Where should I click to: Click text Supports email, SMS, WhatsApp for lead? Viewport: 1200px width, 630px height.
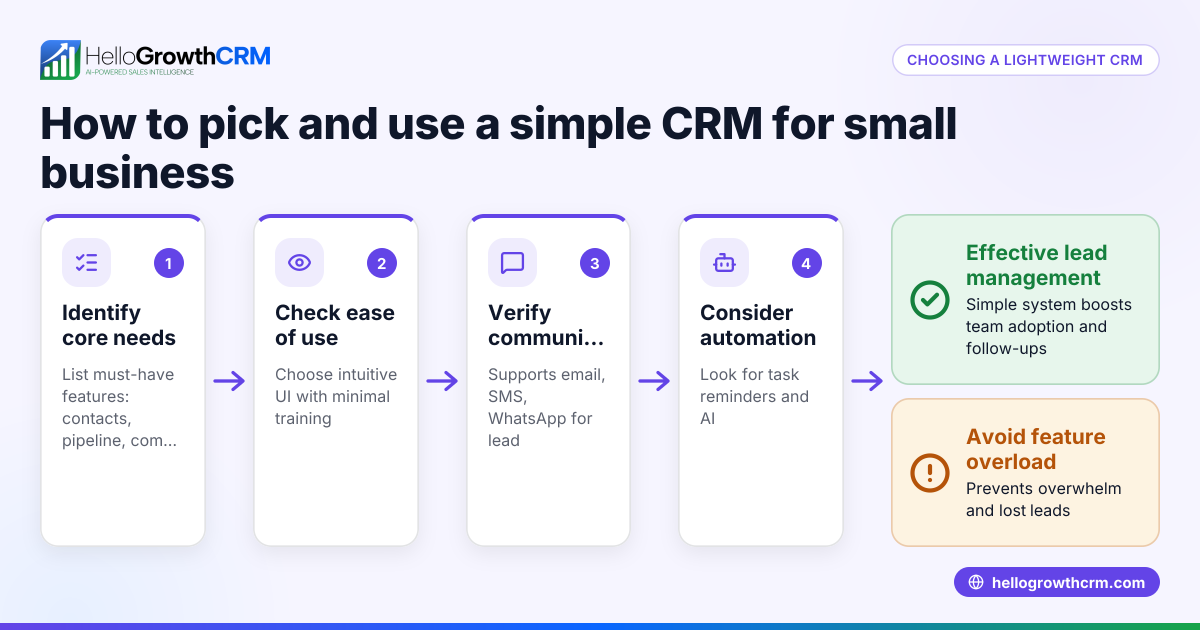tap(547, 407)
